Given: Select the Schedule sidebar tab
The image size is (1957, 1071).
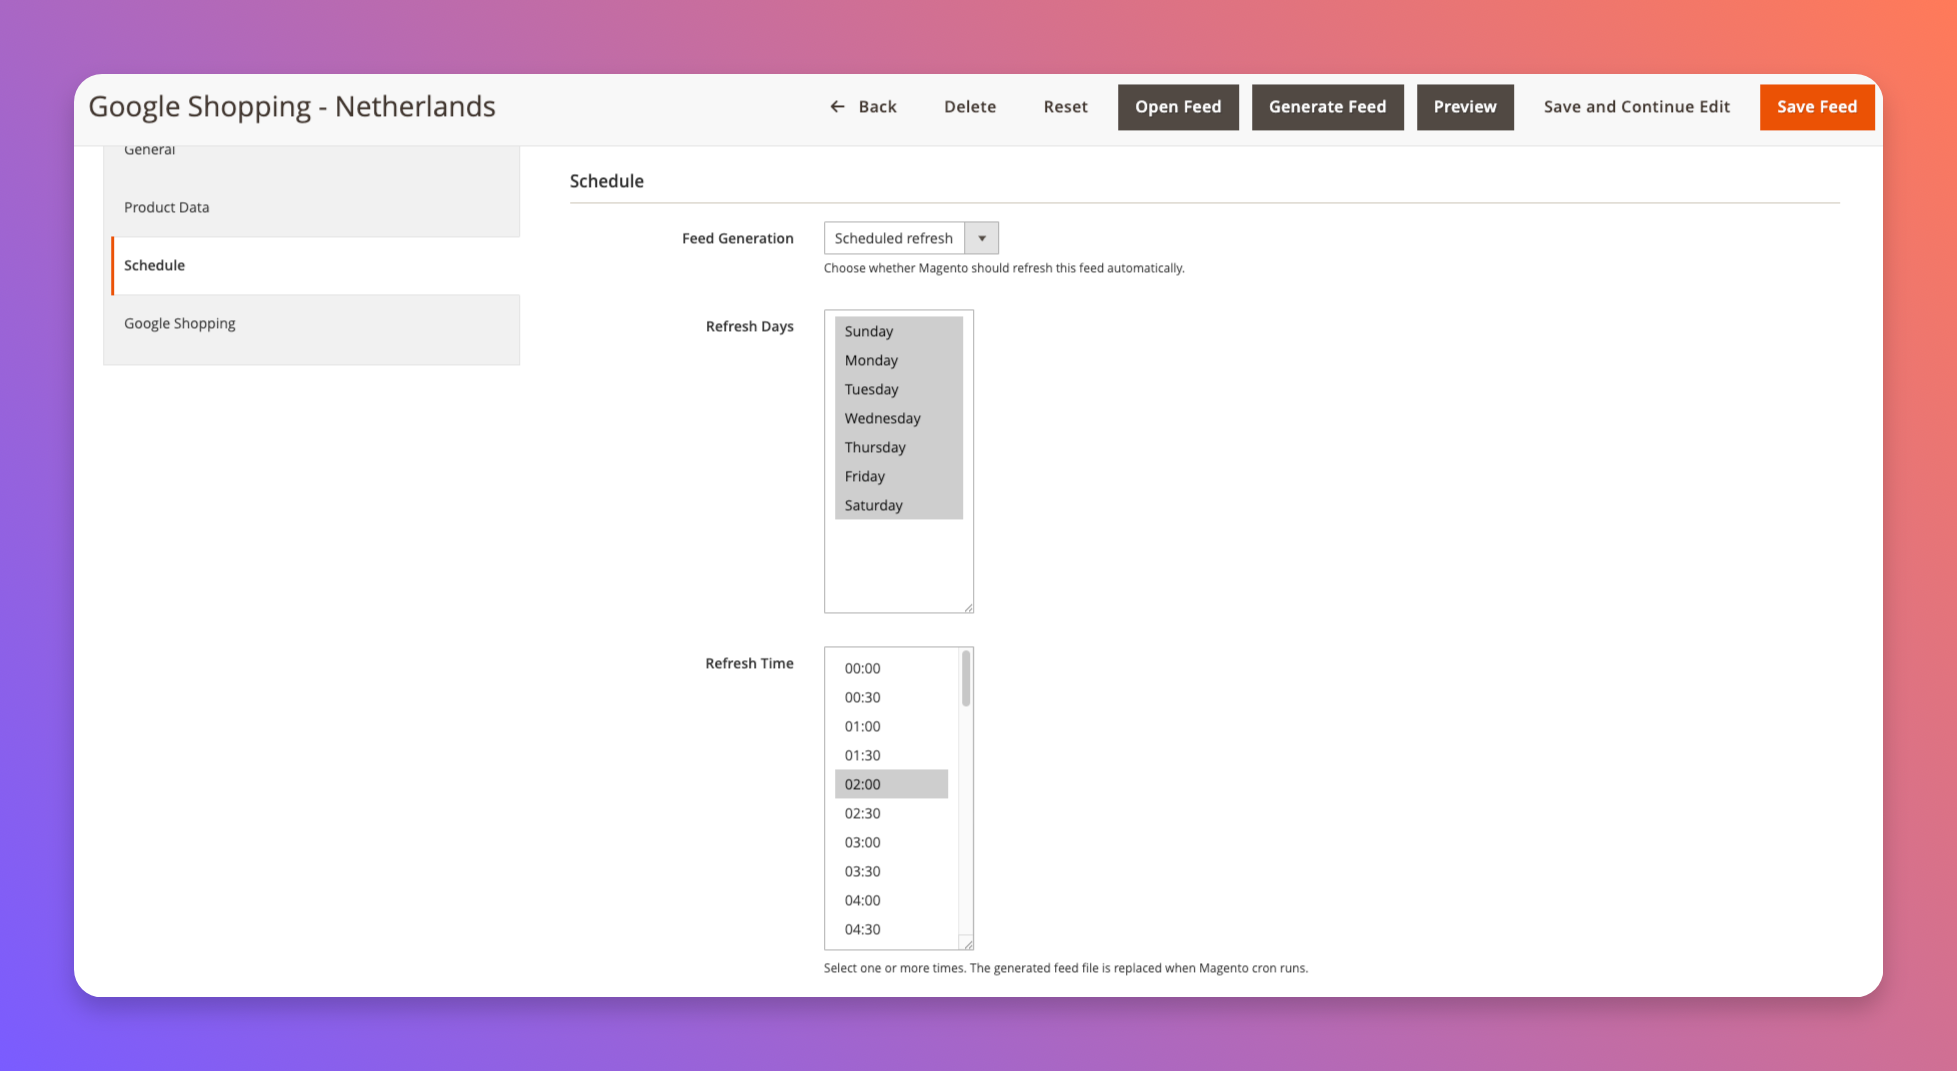Looking at the screenshot, I should tap(315, 265).
